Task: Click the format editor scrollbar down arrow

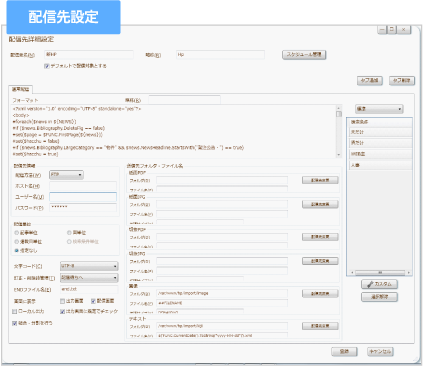Action: (339, 155)
